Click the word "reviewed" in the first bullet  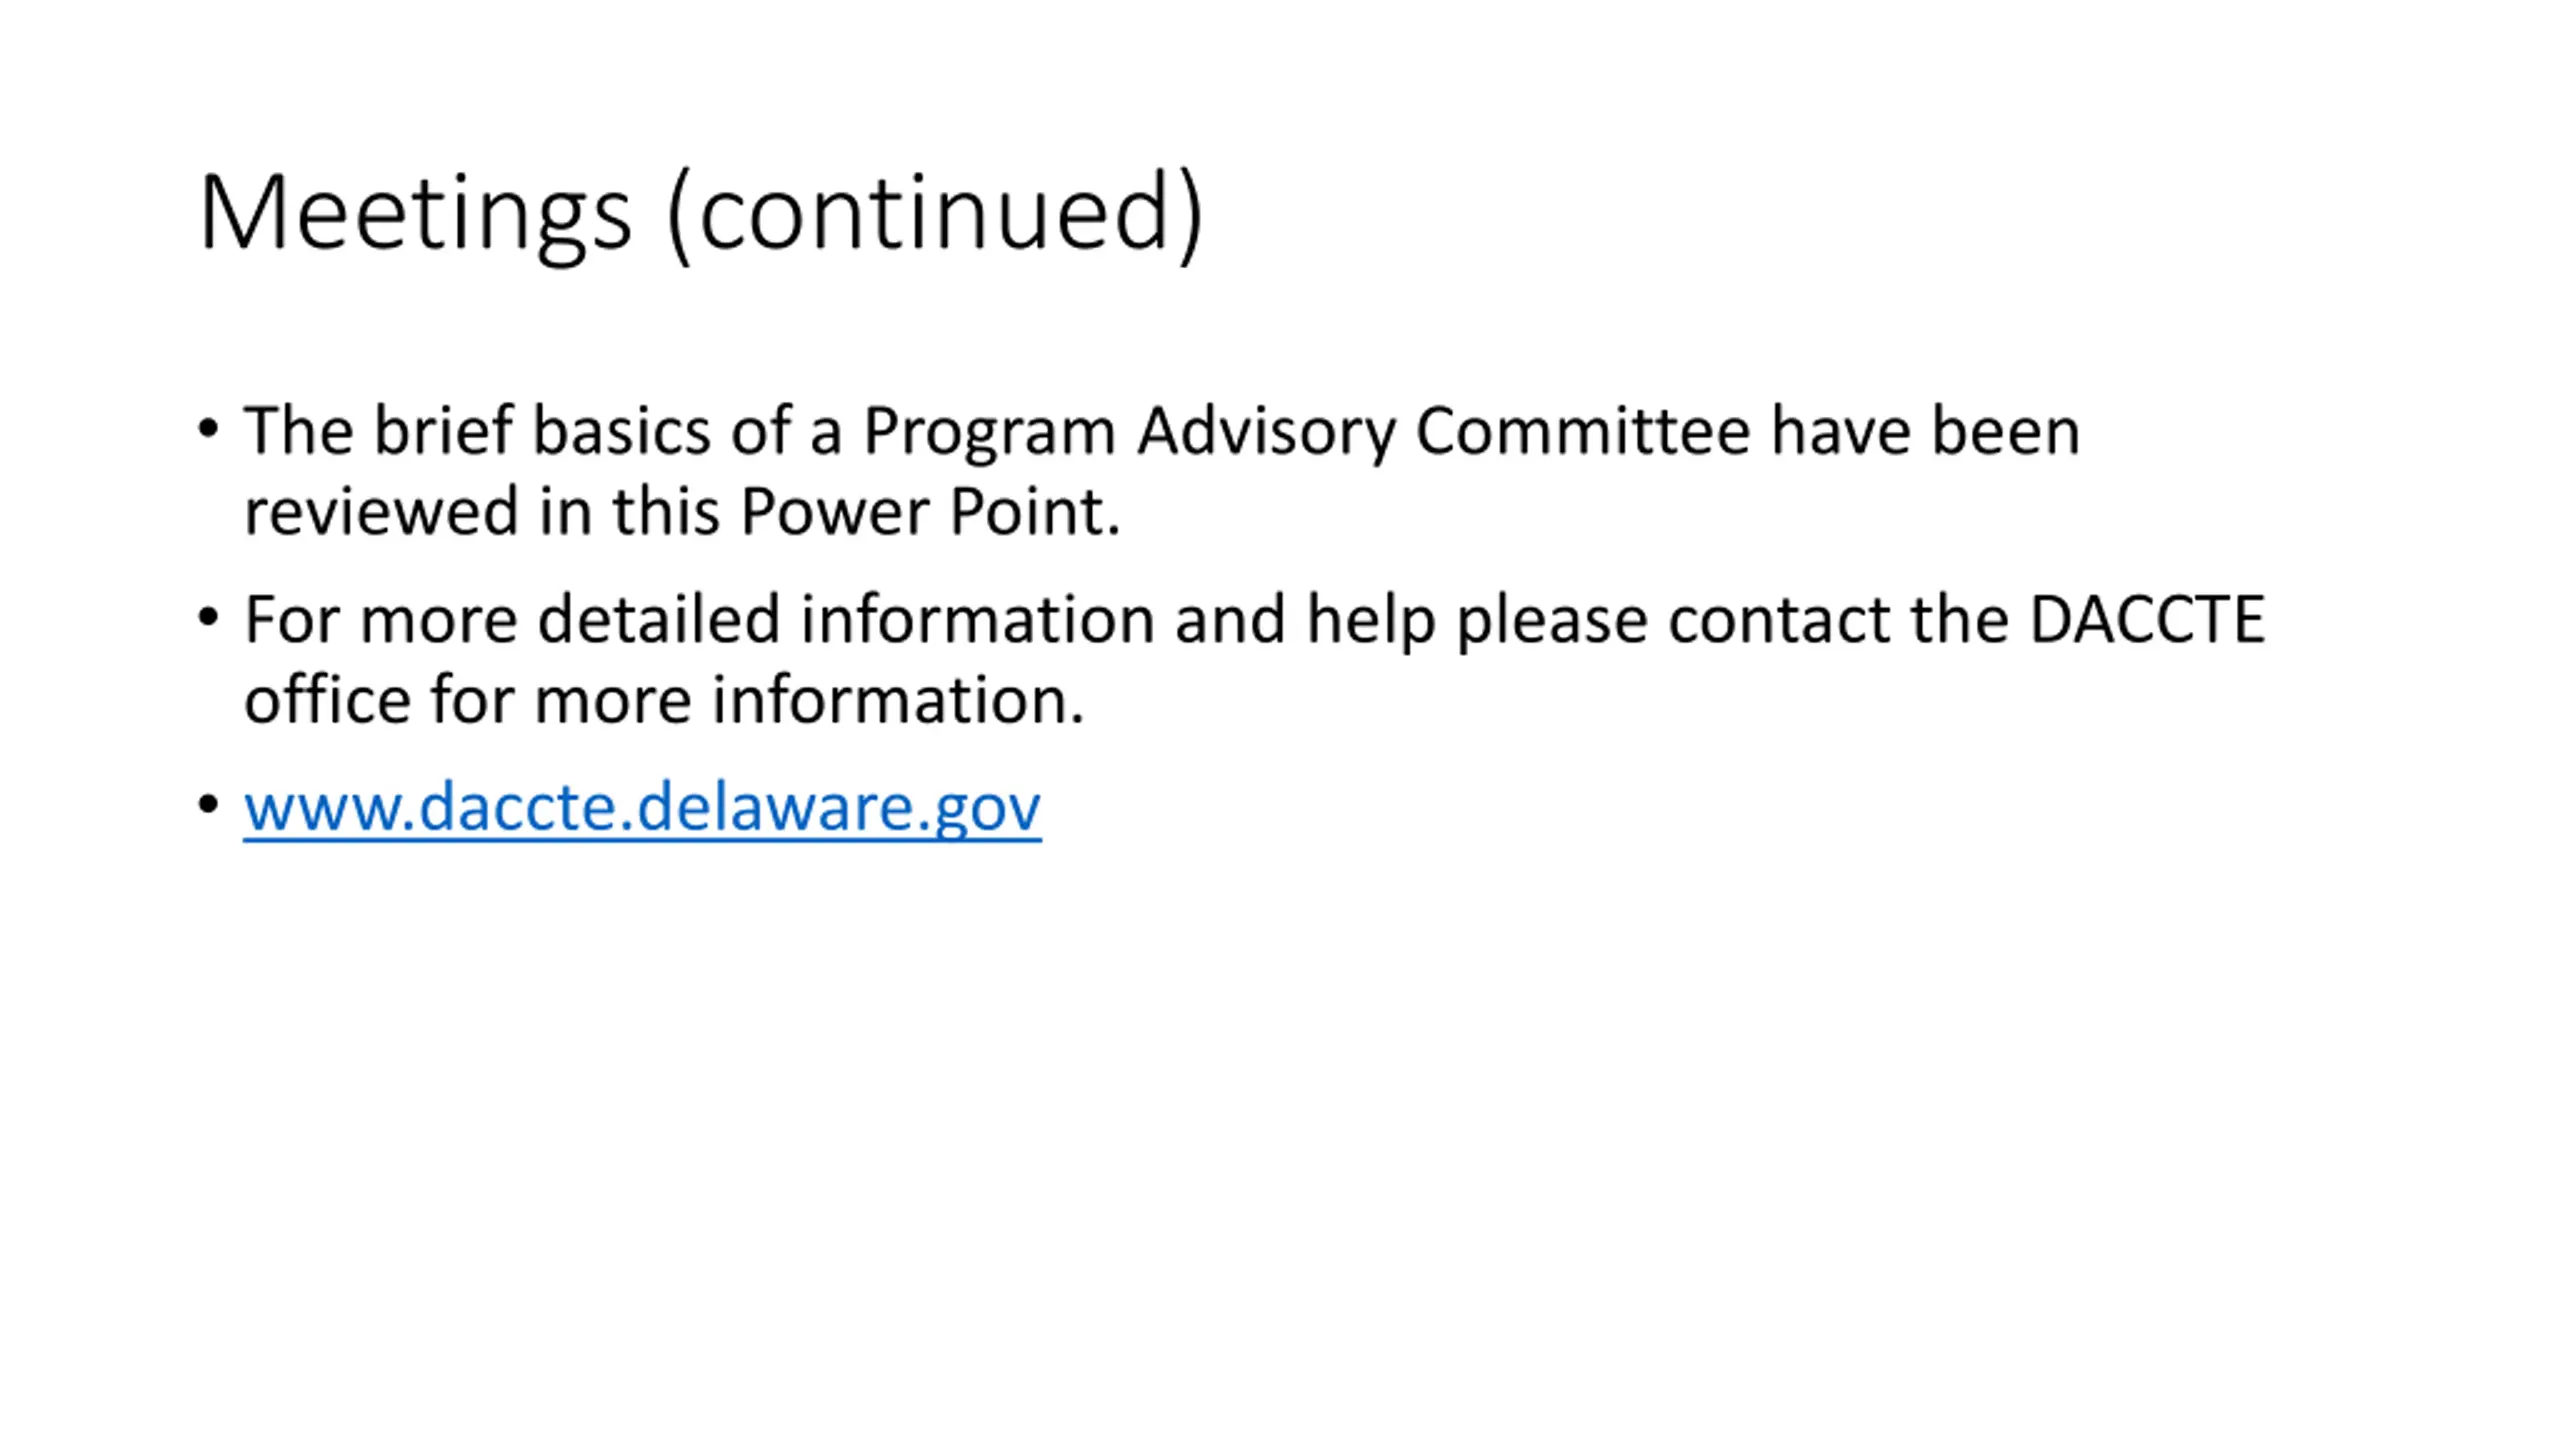point(381,511)
